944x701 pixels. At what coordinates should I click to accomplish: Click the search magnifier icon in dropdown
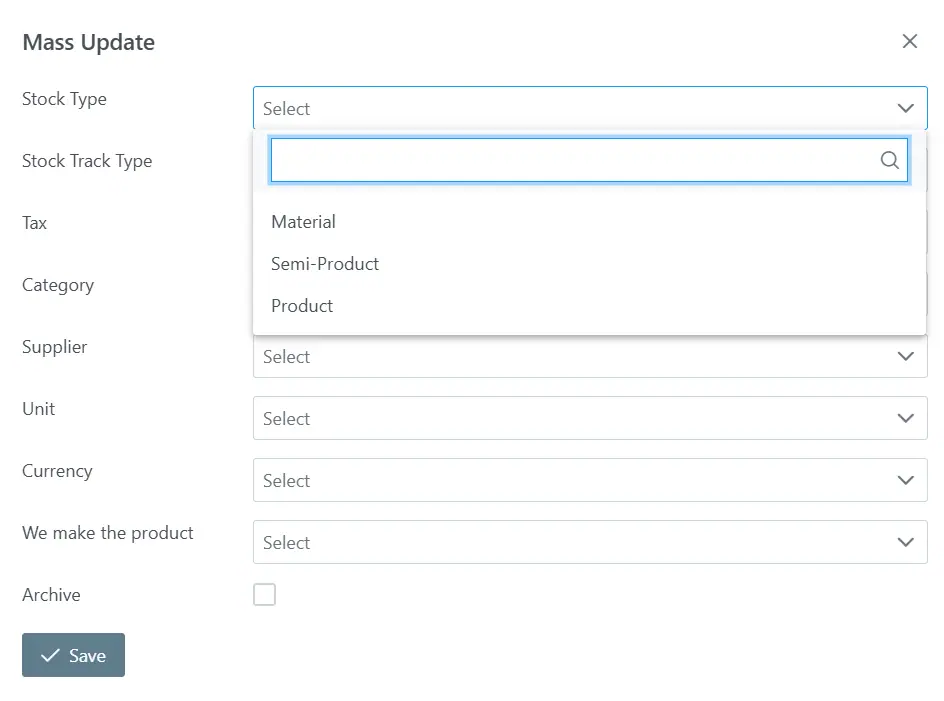tap(889, 160)
